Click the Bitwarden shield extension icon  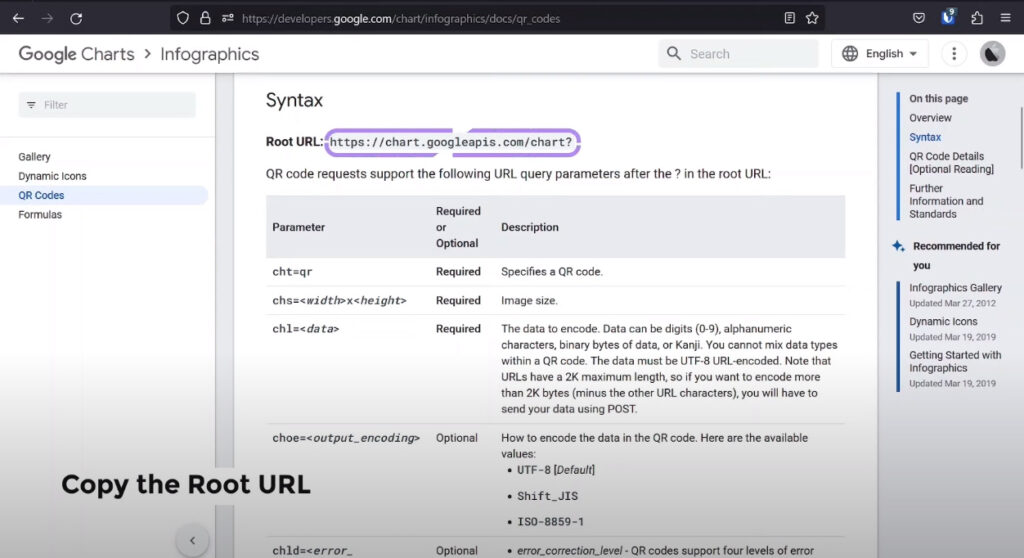click(x=948, y=18)
